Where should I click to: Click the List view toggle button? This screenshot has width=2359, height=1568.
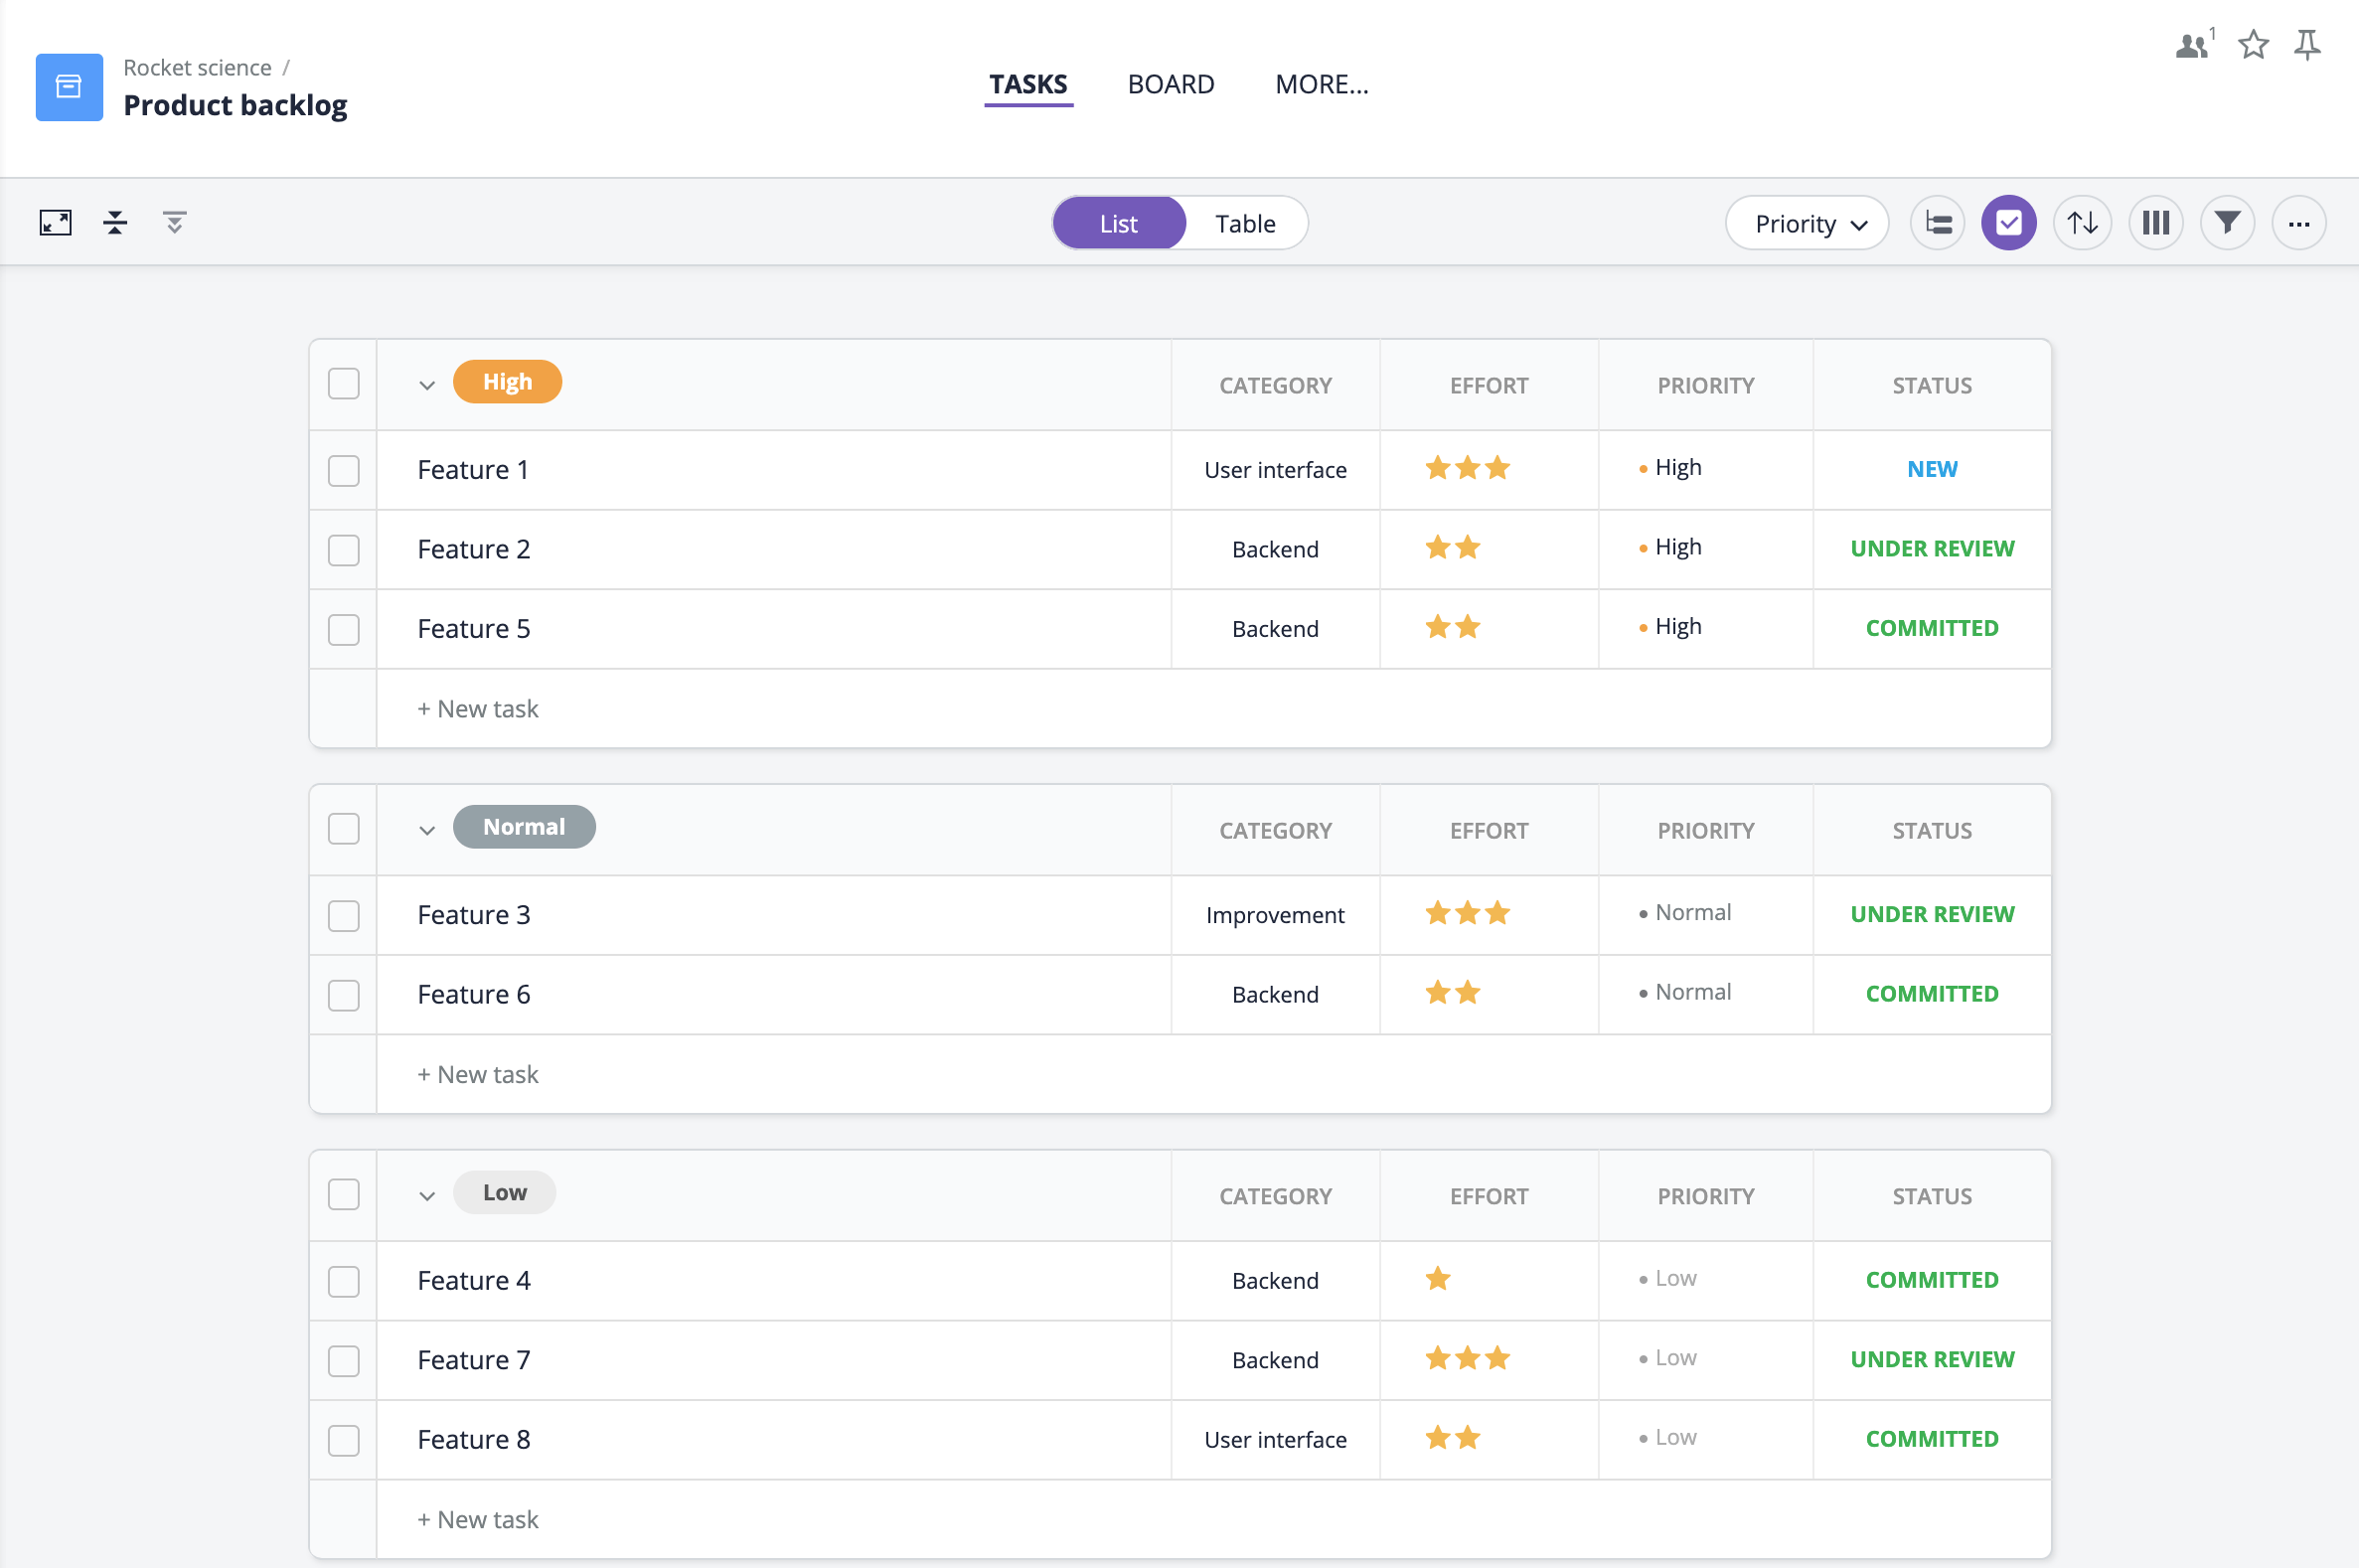coord(1117,223)
